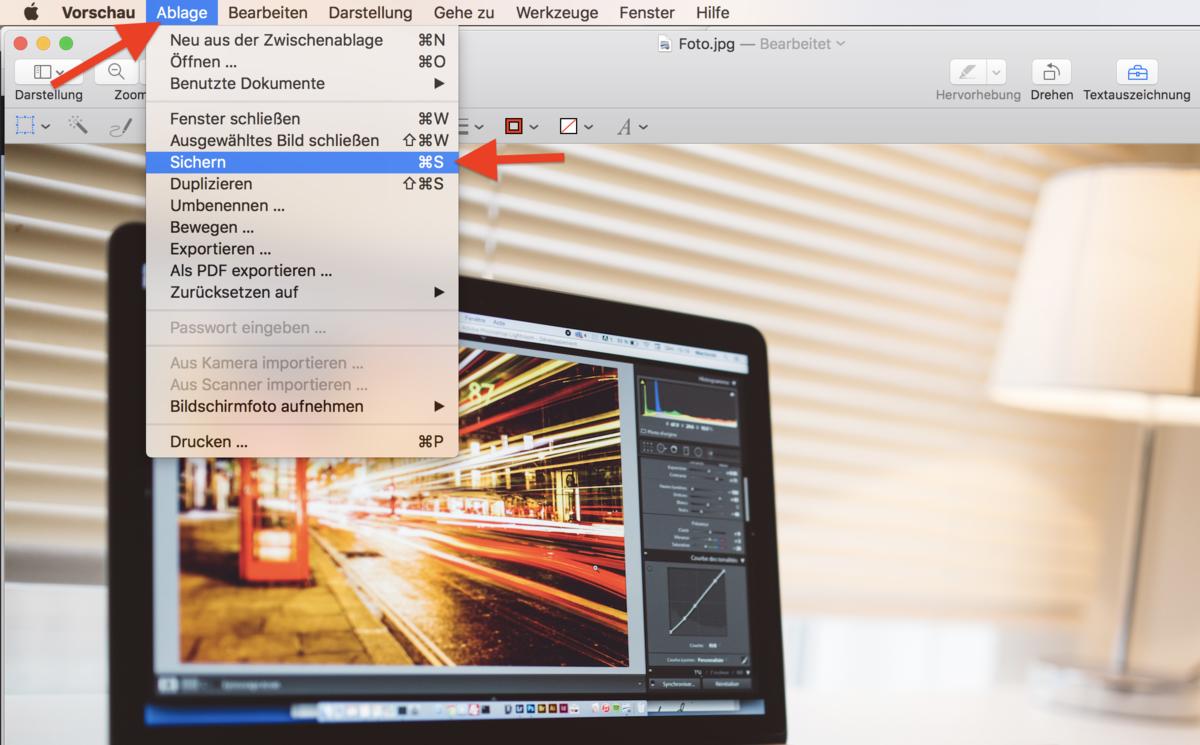
Task: Select Umbenennen ...
Action: coord(302,205)
